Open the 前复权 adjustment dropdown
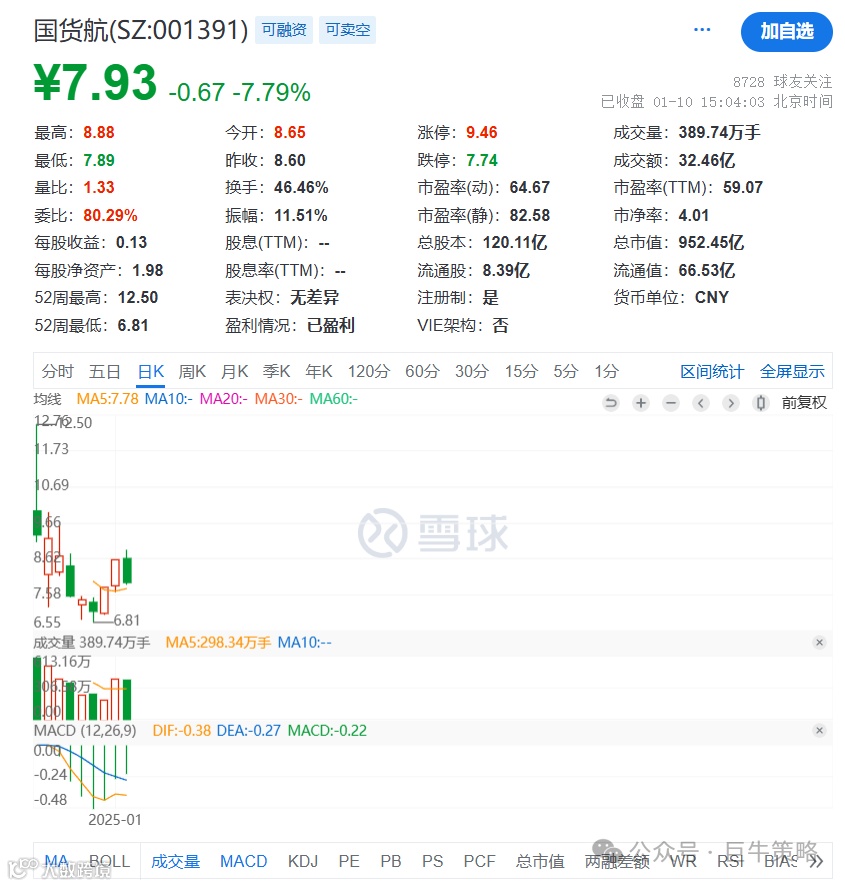 804,403
